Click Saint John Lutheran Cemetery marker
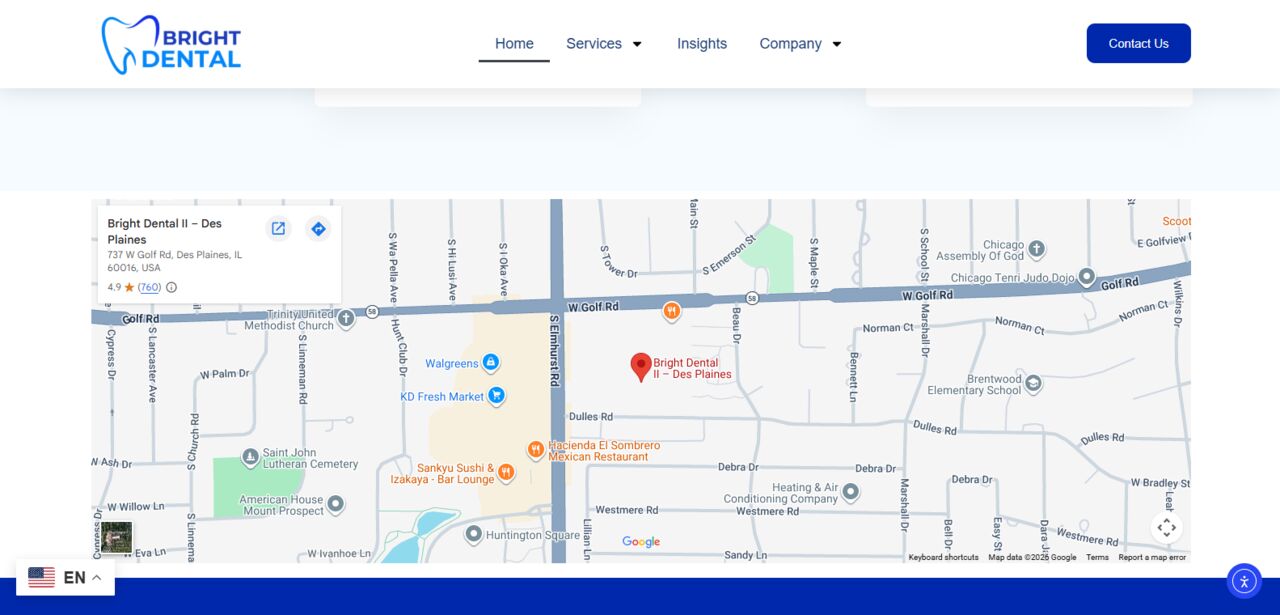 251,457
